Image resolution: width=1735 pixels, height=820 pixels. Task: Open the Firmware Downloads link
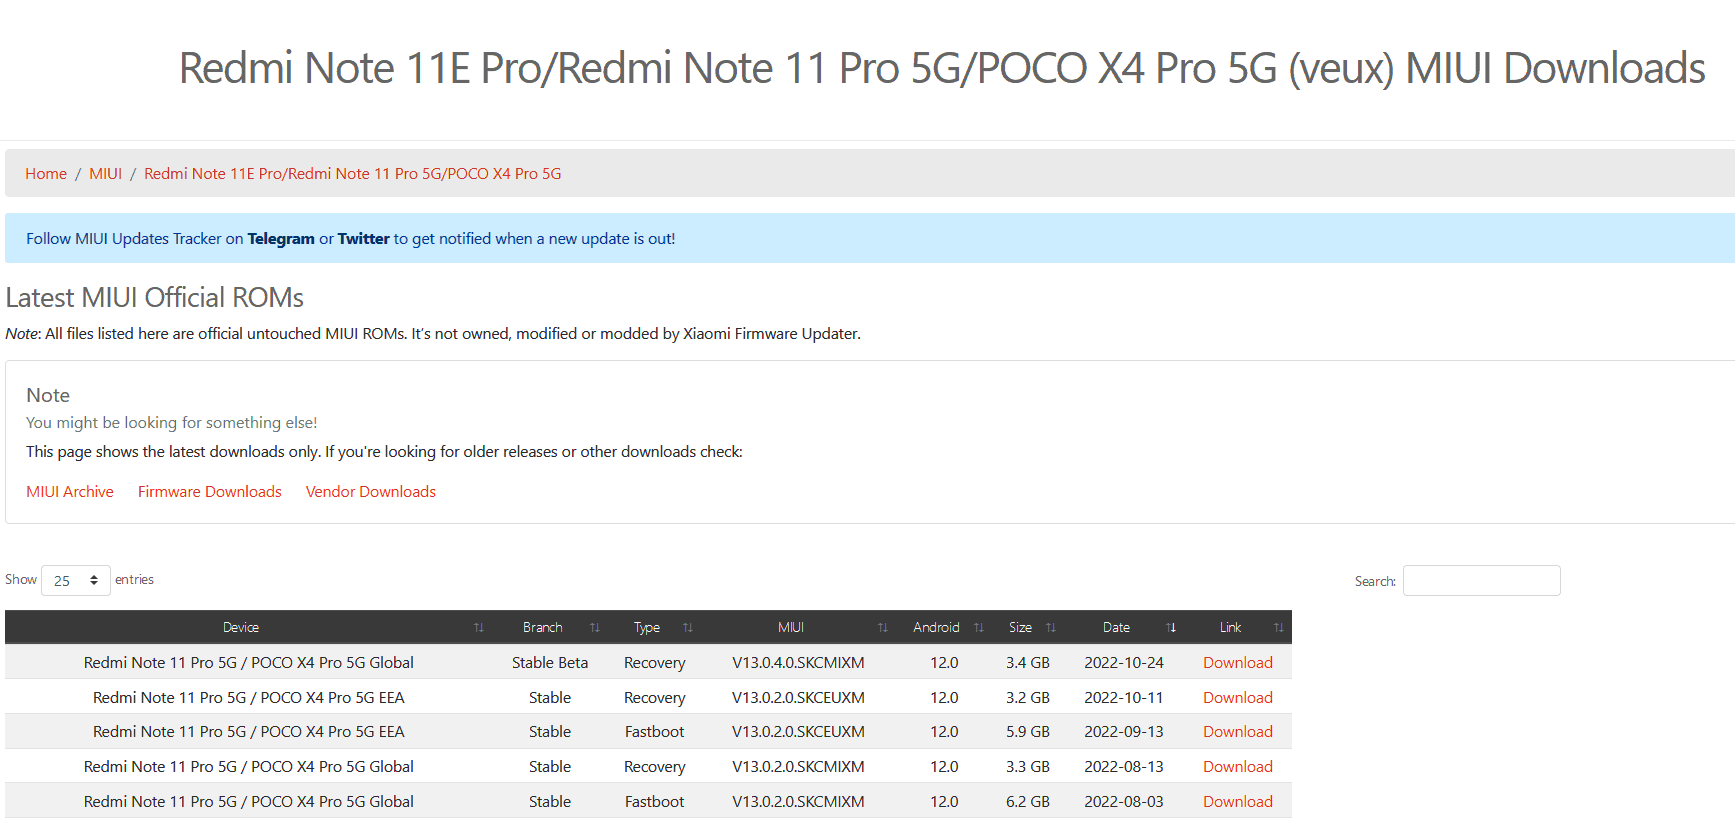[210, 492]
